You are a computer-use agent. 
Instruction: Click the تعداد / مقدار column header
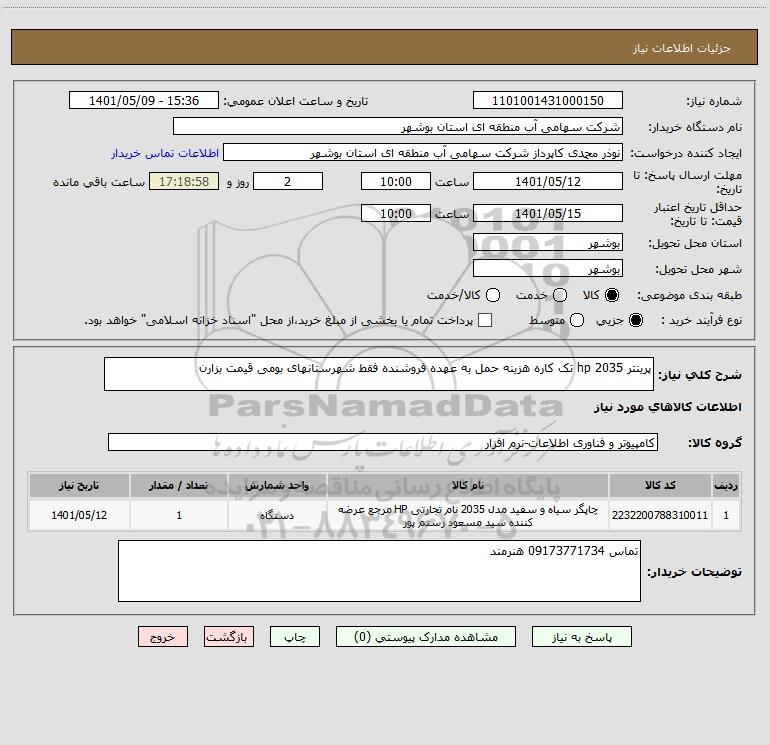(179, 485)
